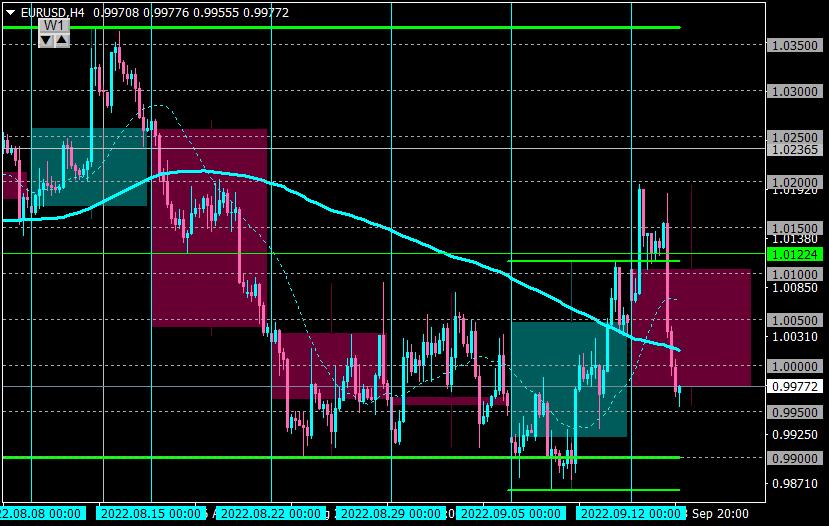Screen dimensions: 829x526
Task: Click the current price label 0.99772
Action: tap(795, 386)
